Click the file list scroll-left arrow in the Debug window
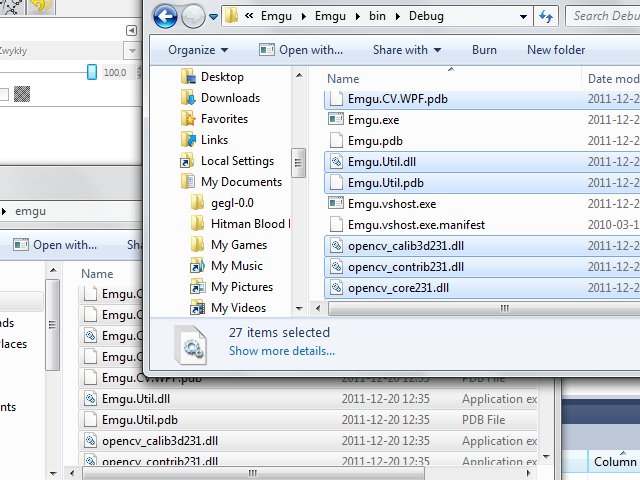This screenshot has height=480, width=640. tap(318, 308)
